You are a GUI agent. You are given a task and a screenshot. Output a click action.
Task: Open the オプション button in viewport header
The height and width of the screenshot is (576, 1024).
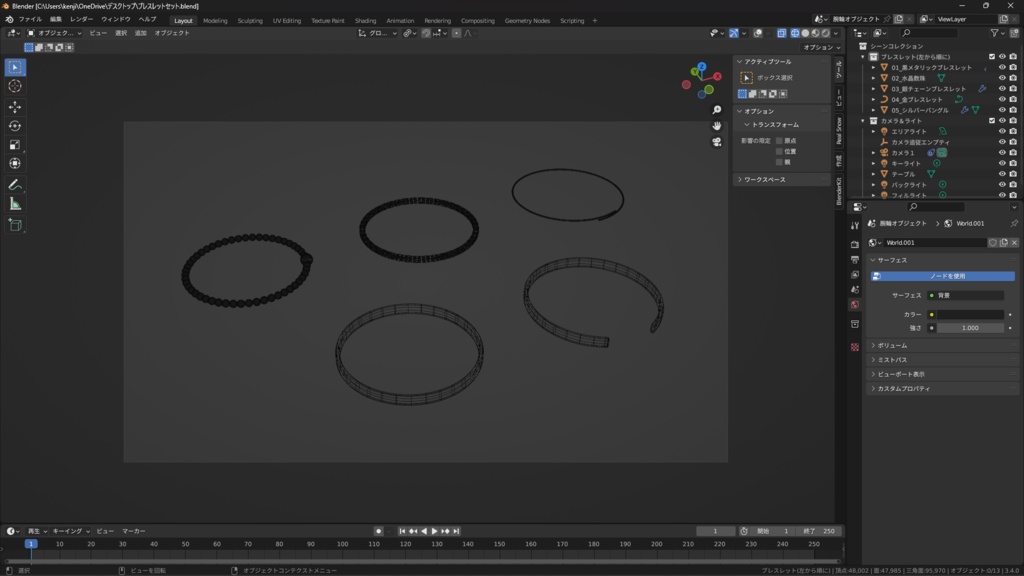[820, 47]
